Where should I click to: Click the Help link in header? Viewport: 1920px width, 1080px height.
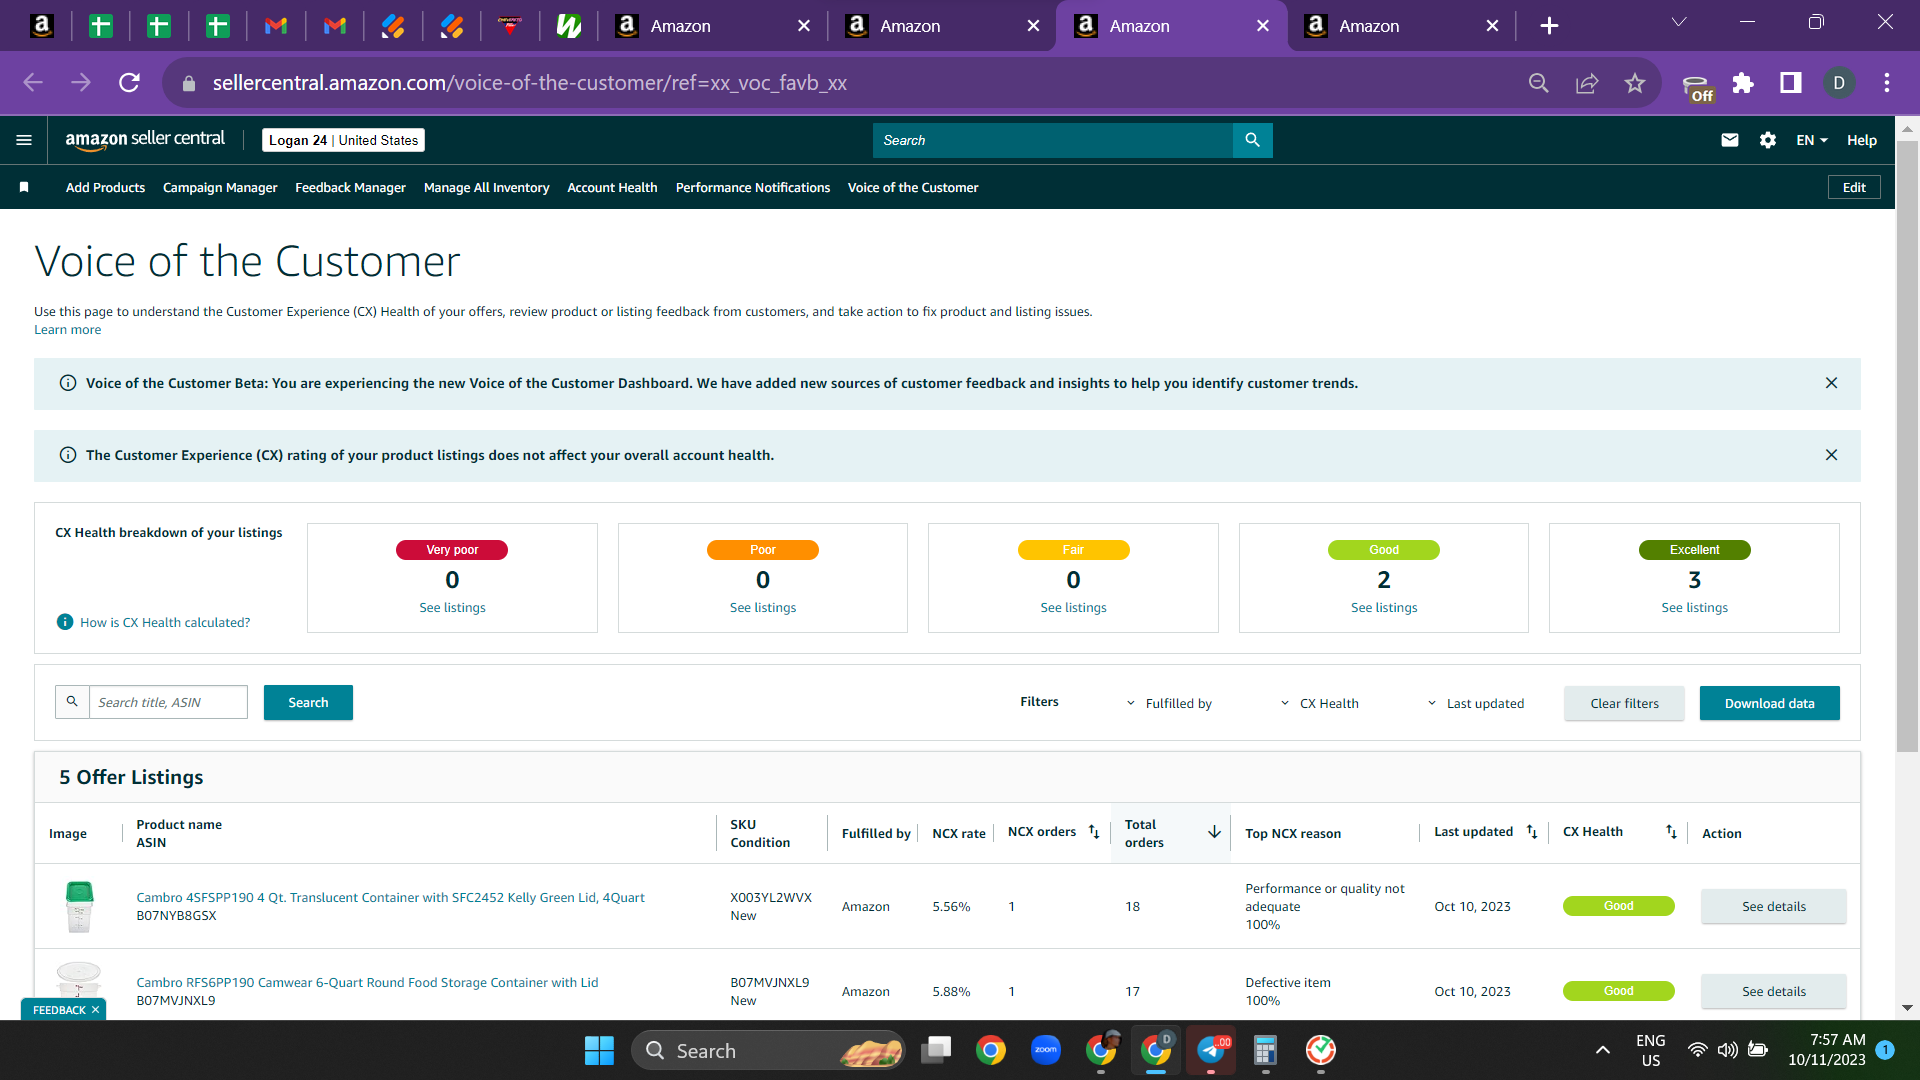coord(1861,140)
